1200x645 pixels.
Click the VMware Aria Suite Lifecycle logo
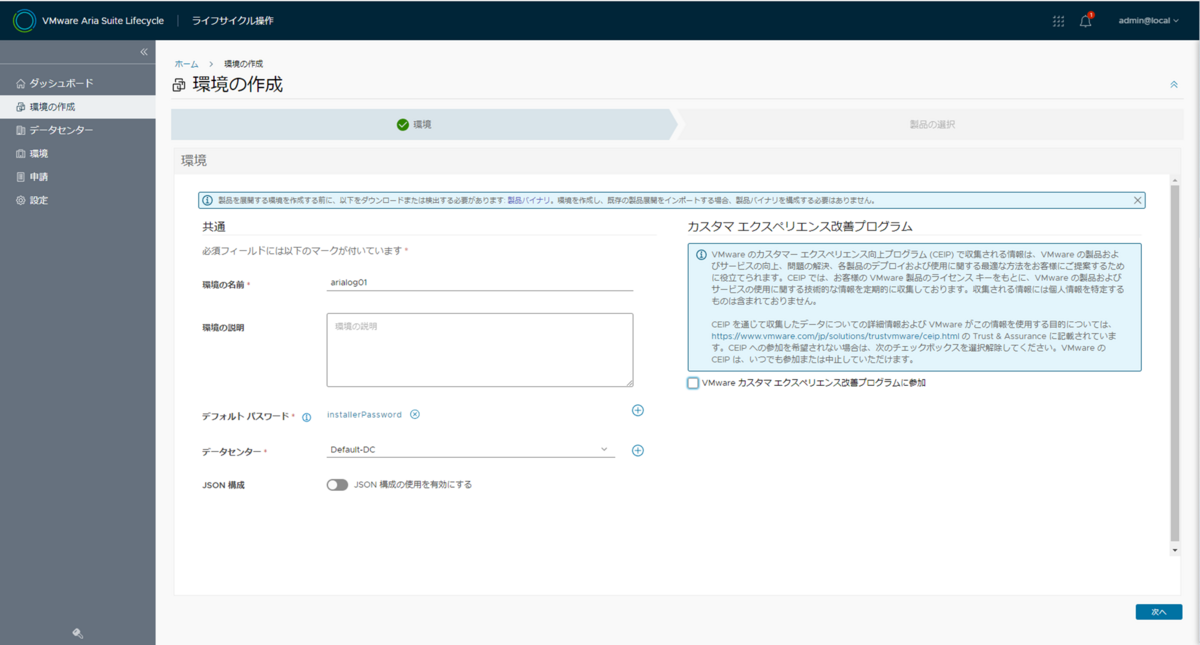point(24,20)
